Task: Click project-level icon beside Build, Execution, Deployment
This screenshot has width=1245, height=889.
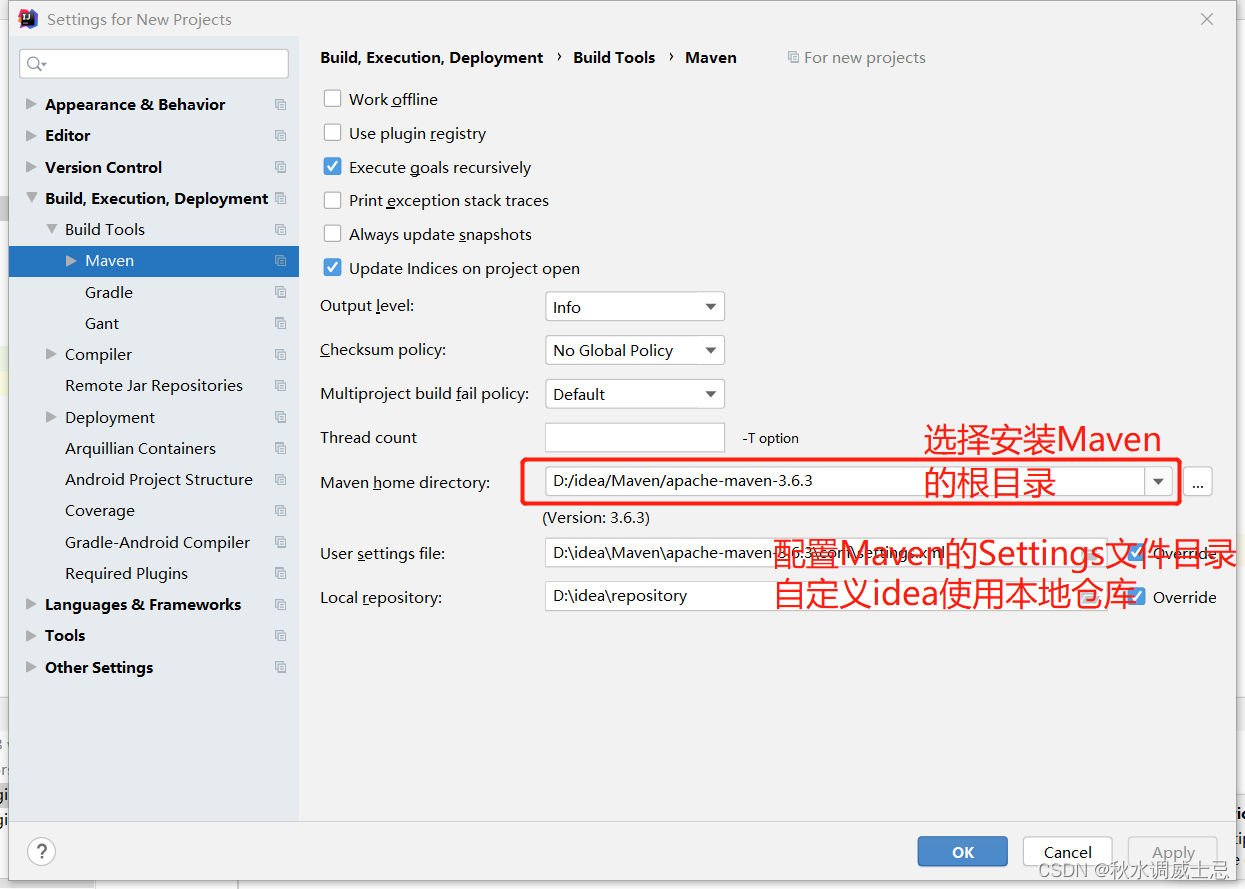Action: tap(280, 198)
